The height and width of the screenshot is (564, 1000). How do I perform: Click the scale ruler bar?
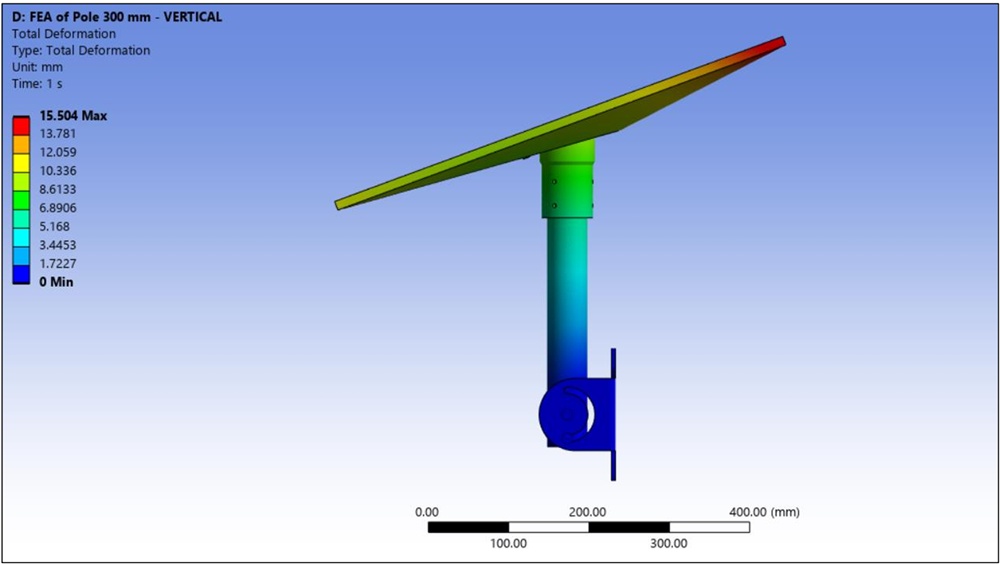click(x=589, y=527)
